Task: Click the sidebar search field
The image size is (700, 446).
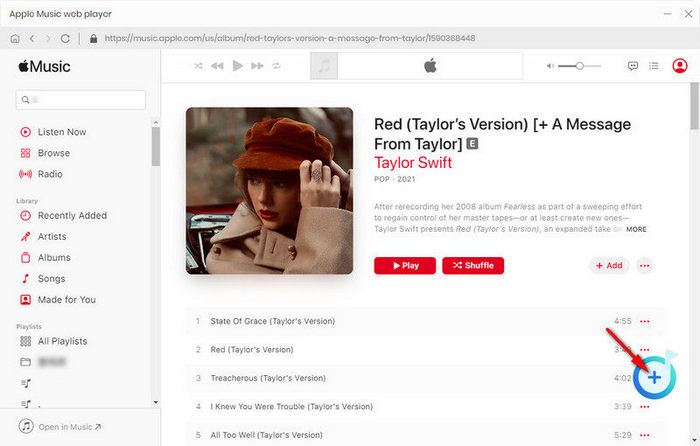Action: pyautogui.click(x=81, y=100)
